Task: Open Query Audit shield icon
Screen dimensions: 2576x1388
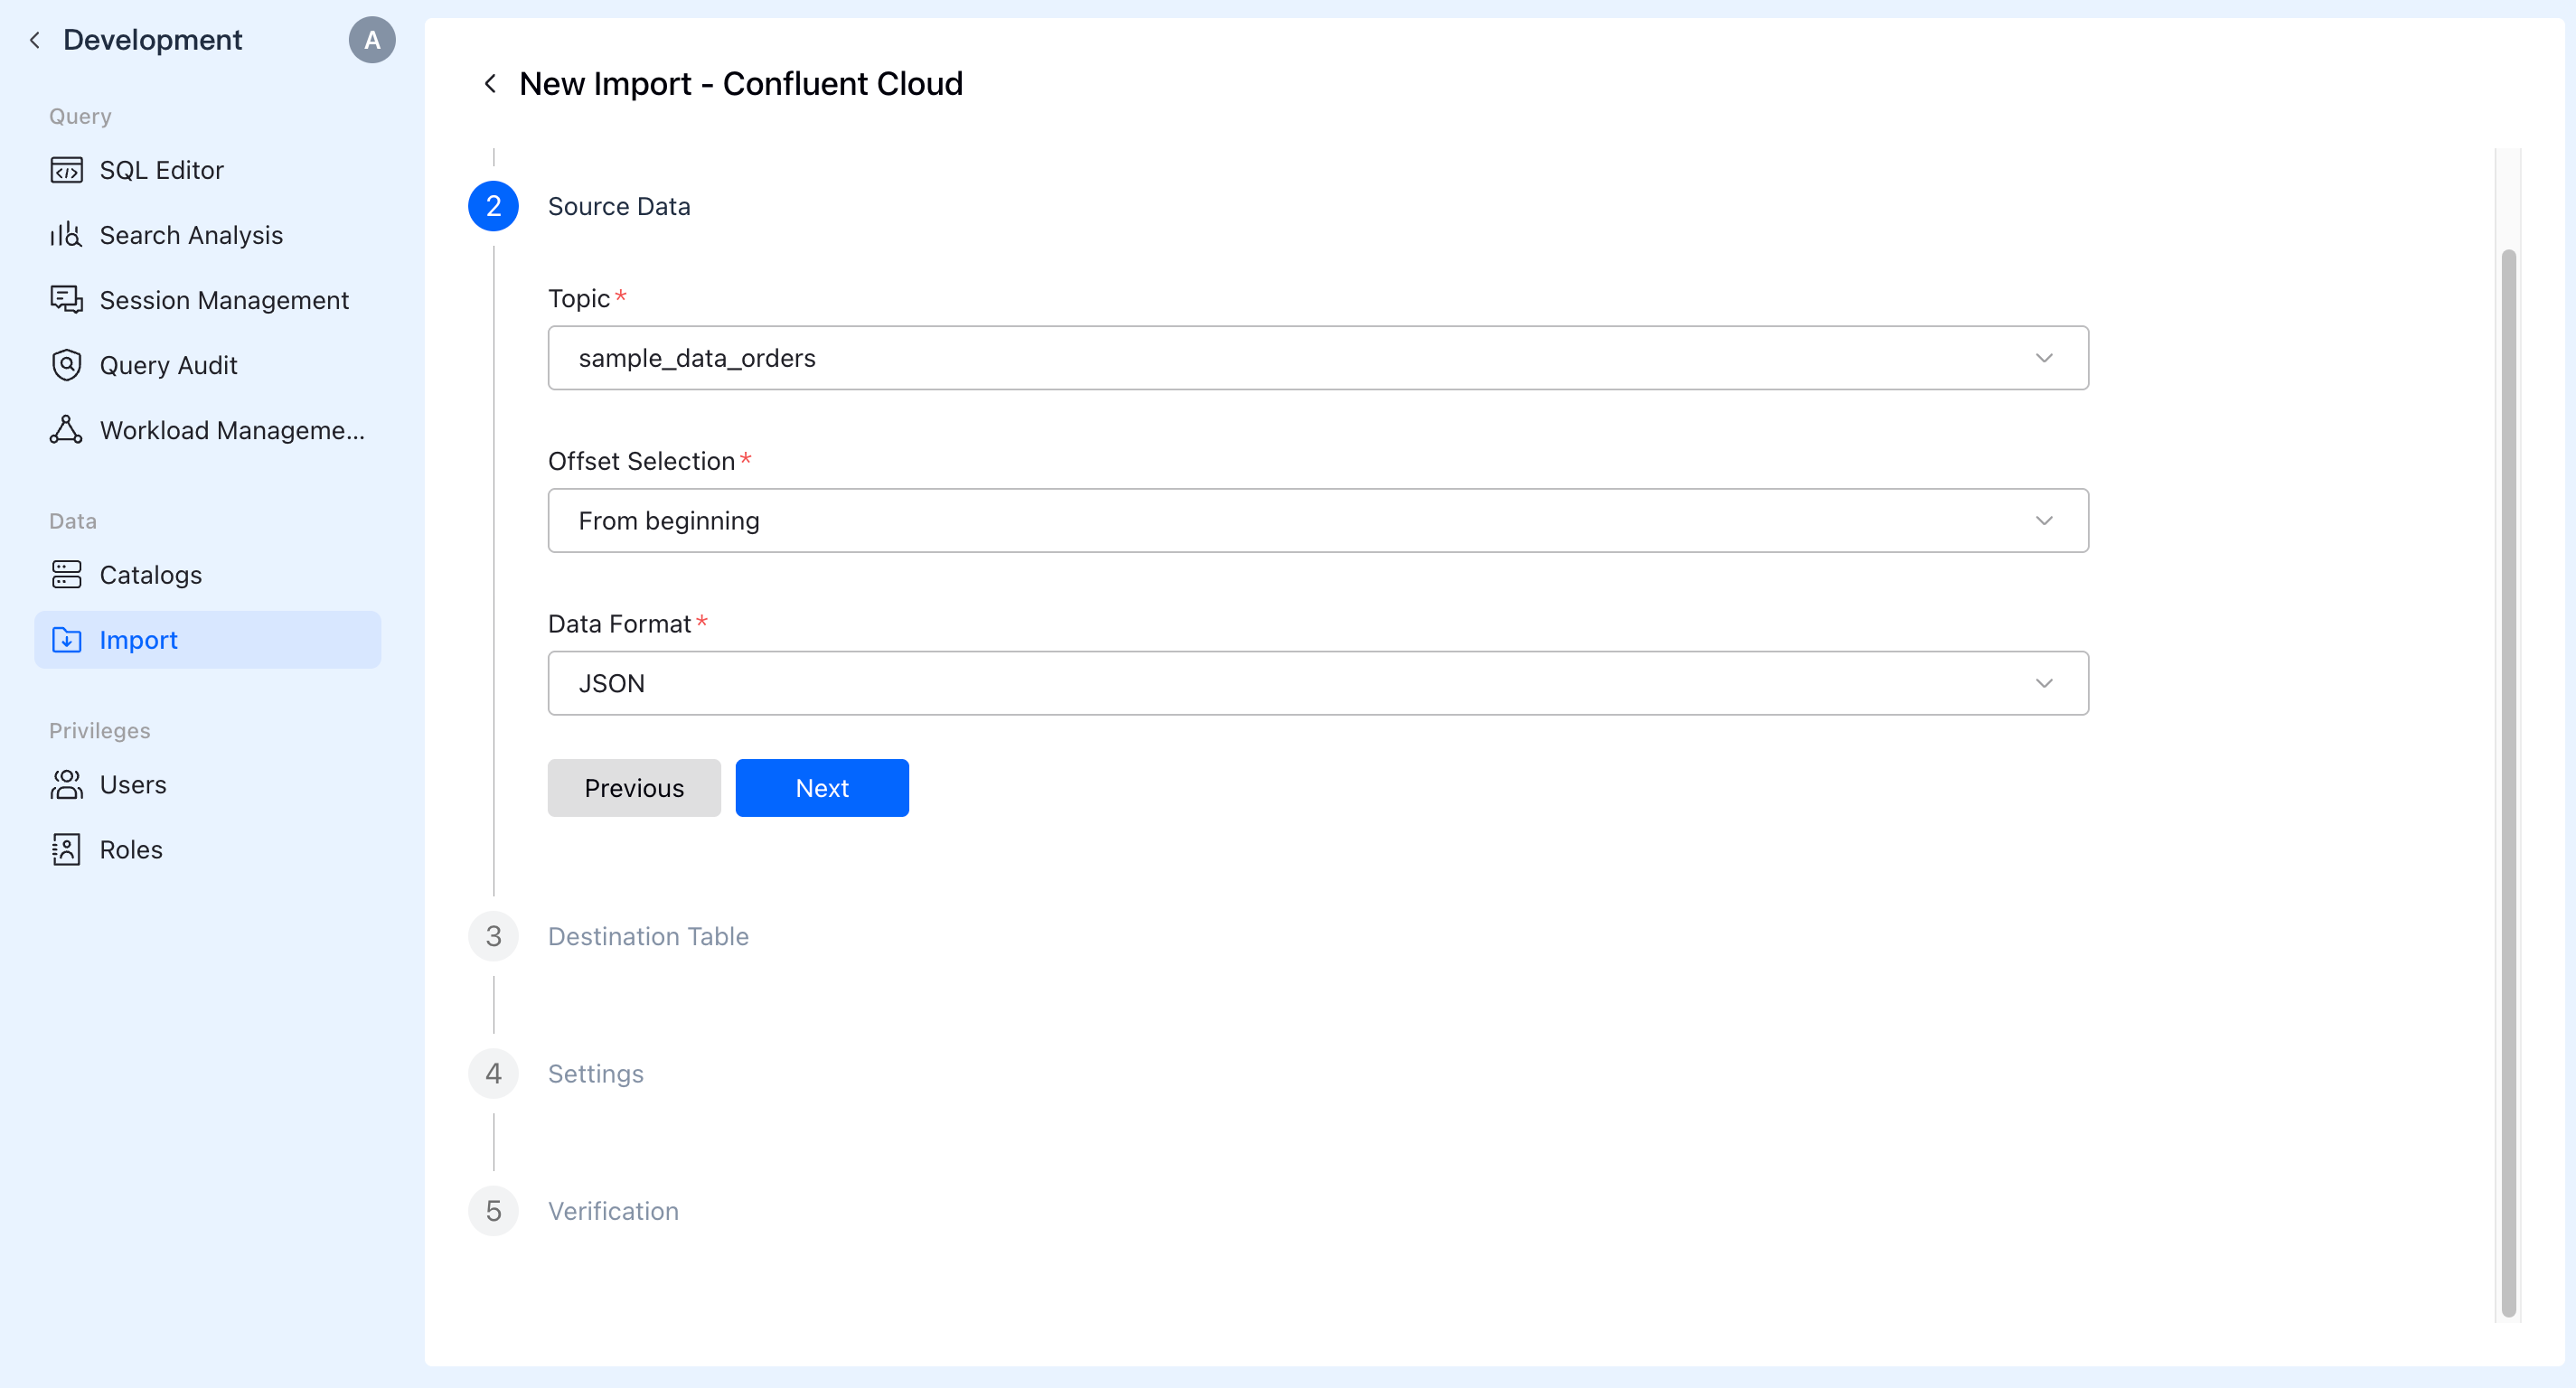Action: point(66,365)
